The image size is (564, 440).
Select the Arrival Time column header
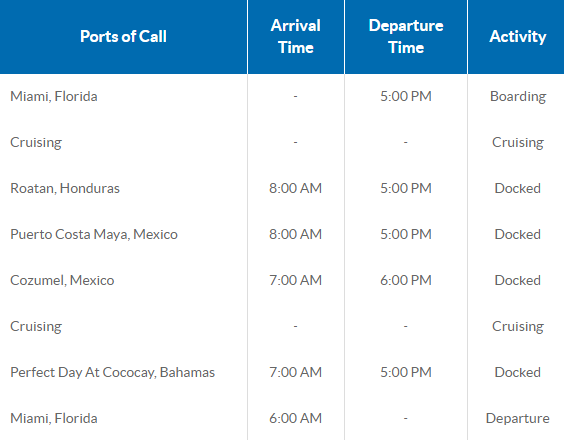[x=296, y=36]
